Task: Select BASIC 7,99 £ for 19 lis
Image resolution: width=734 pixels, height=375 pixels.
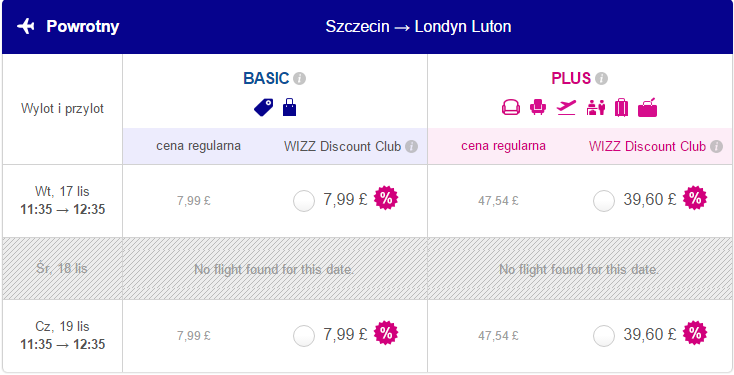Action: (304, 336)
